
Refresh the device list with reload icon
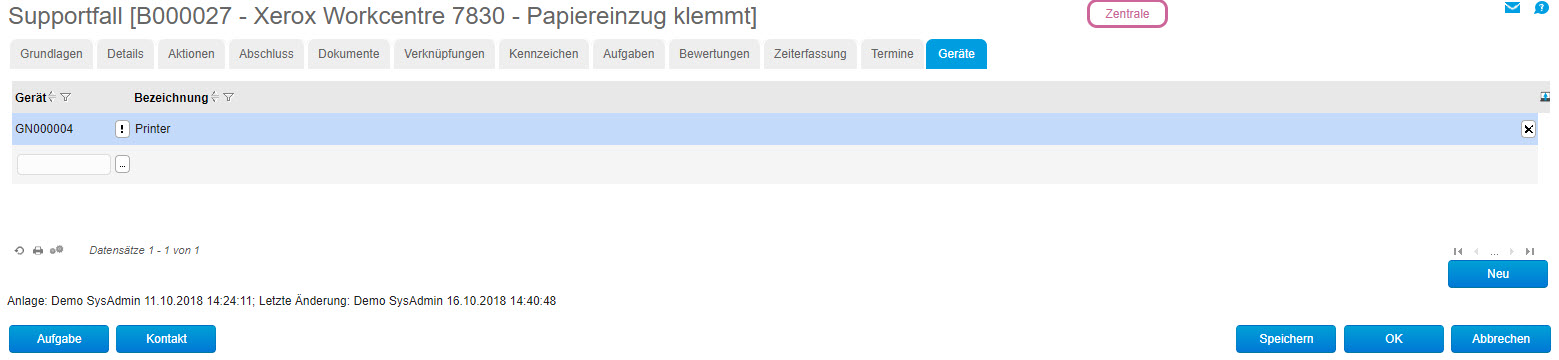point(19,250)
